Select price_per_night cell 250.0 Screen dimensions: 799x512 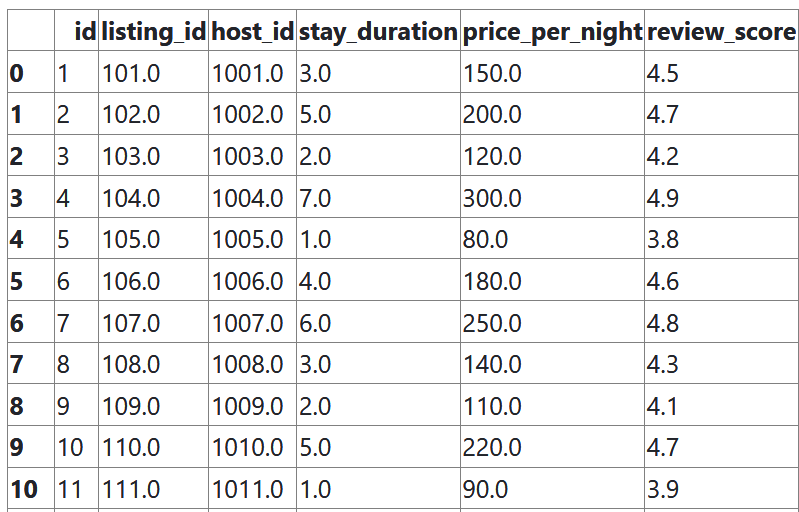point(492,323)
